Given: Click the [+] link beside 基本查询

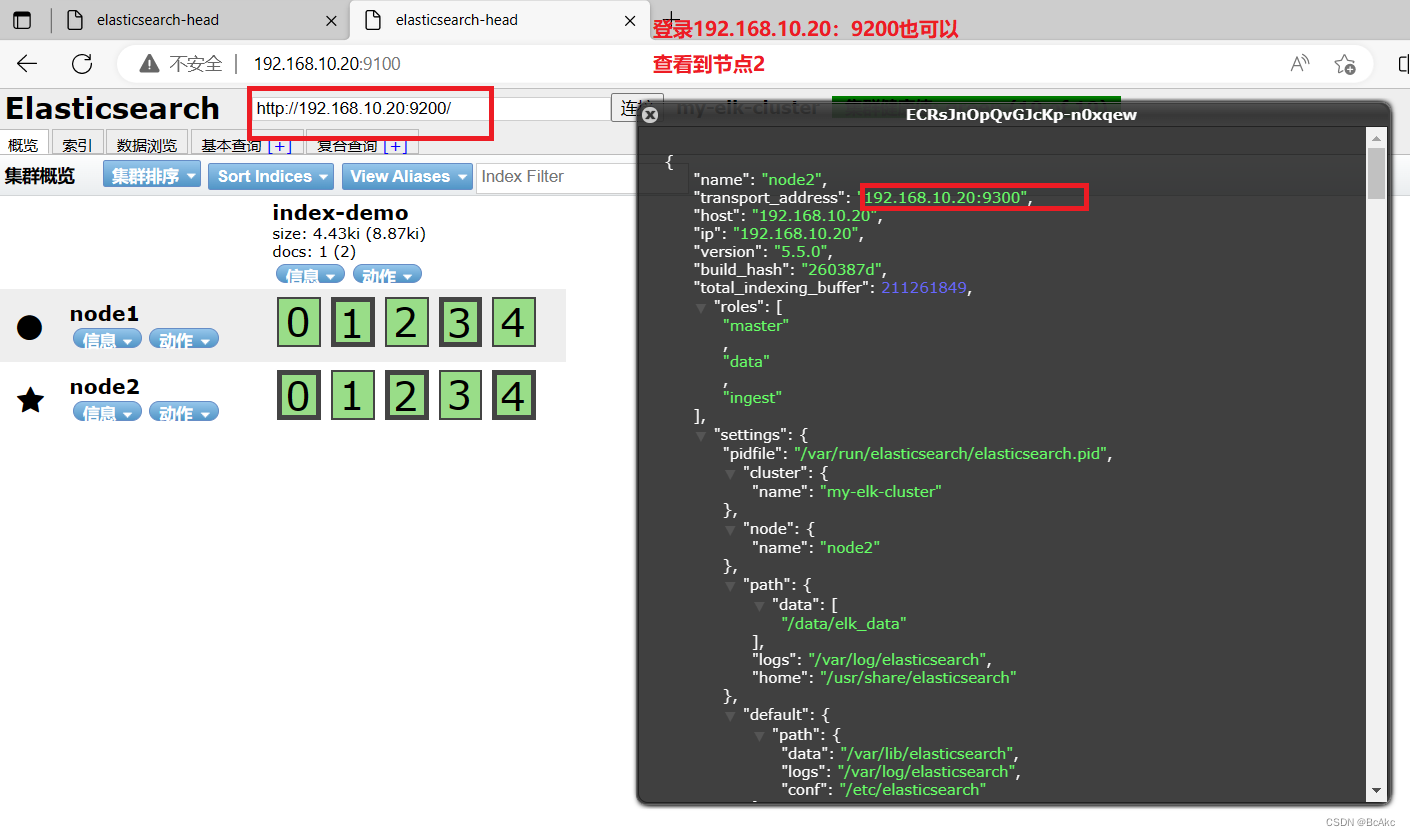Looking at the screenshot, I should [279, 146].
